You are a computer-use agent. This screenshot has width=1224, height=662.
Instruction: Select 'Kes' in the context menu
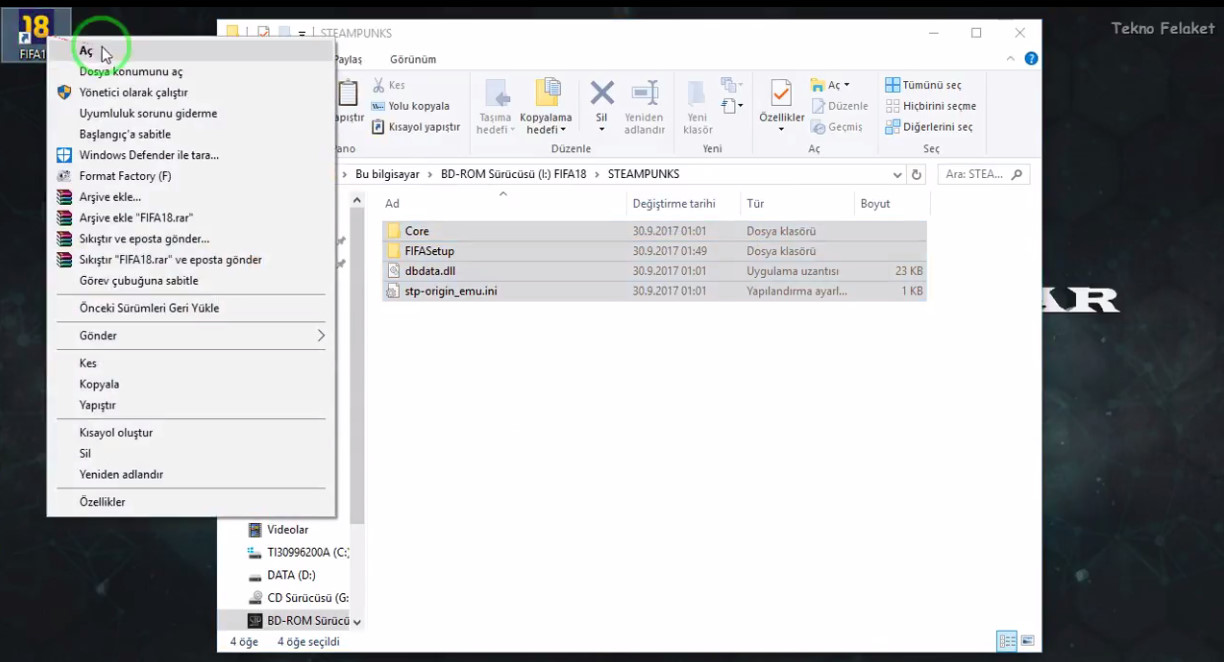(191, 364)
